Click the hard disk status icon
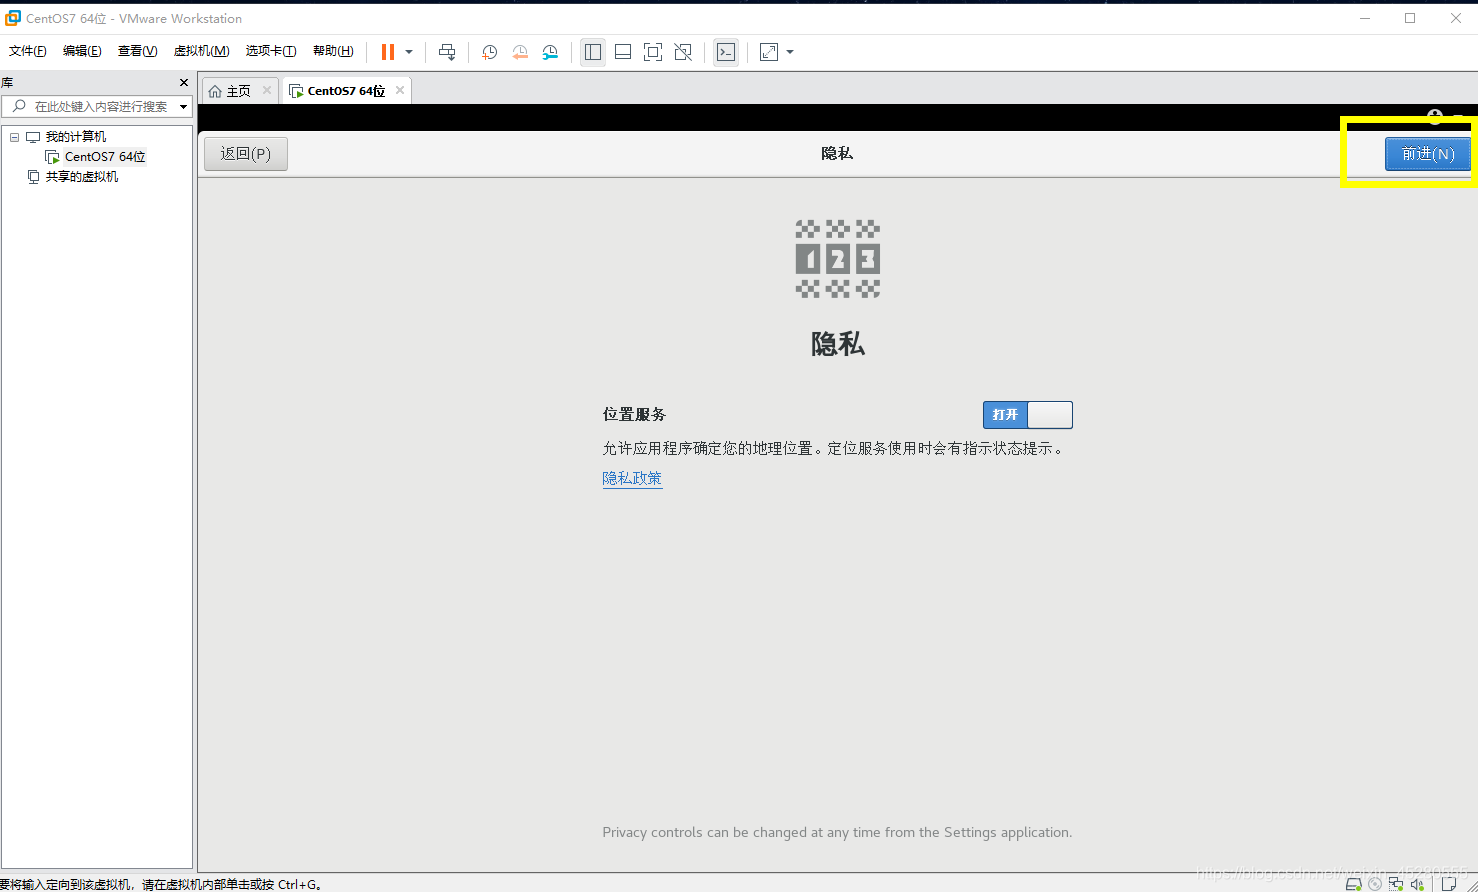The height and width of the screenshot is (892, 1478). click(1354, 884)
